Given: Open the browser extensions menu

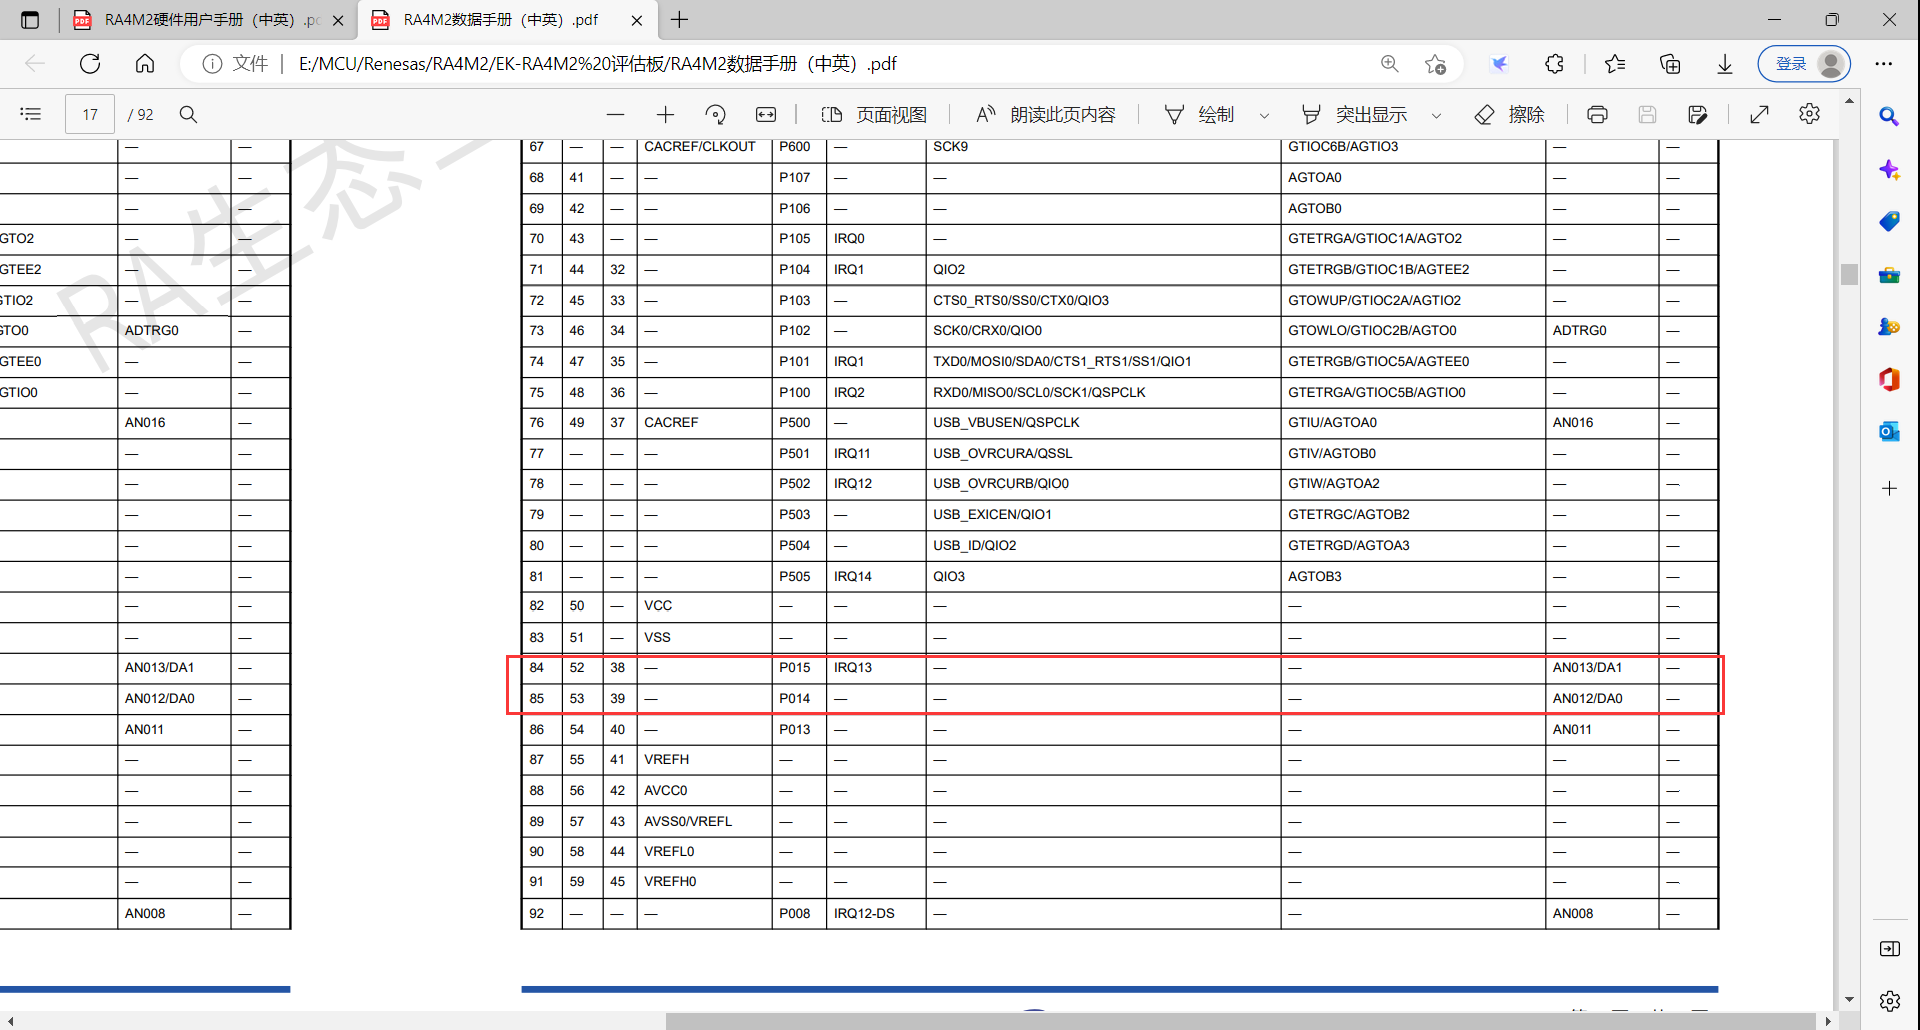Looking at the screenshot, I should [x=1554, y=64].
